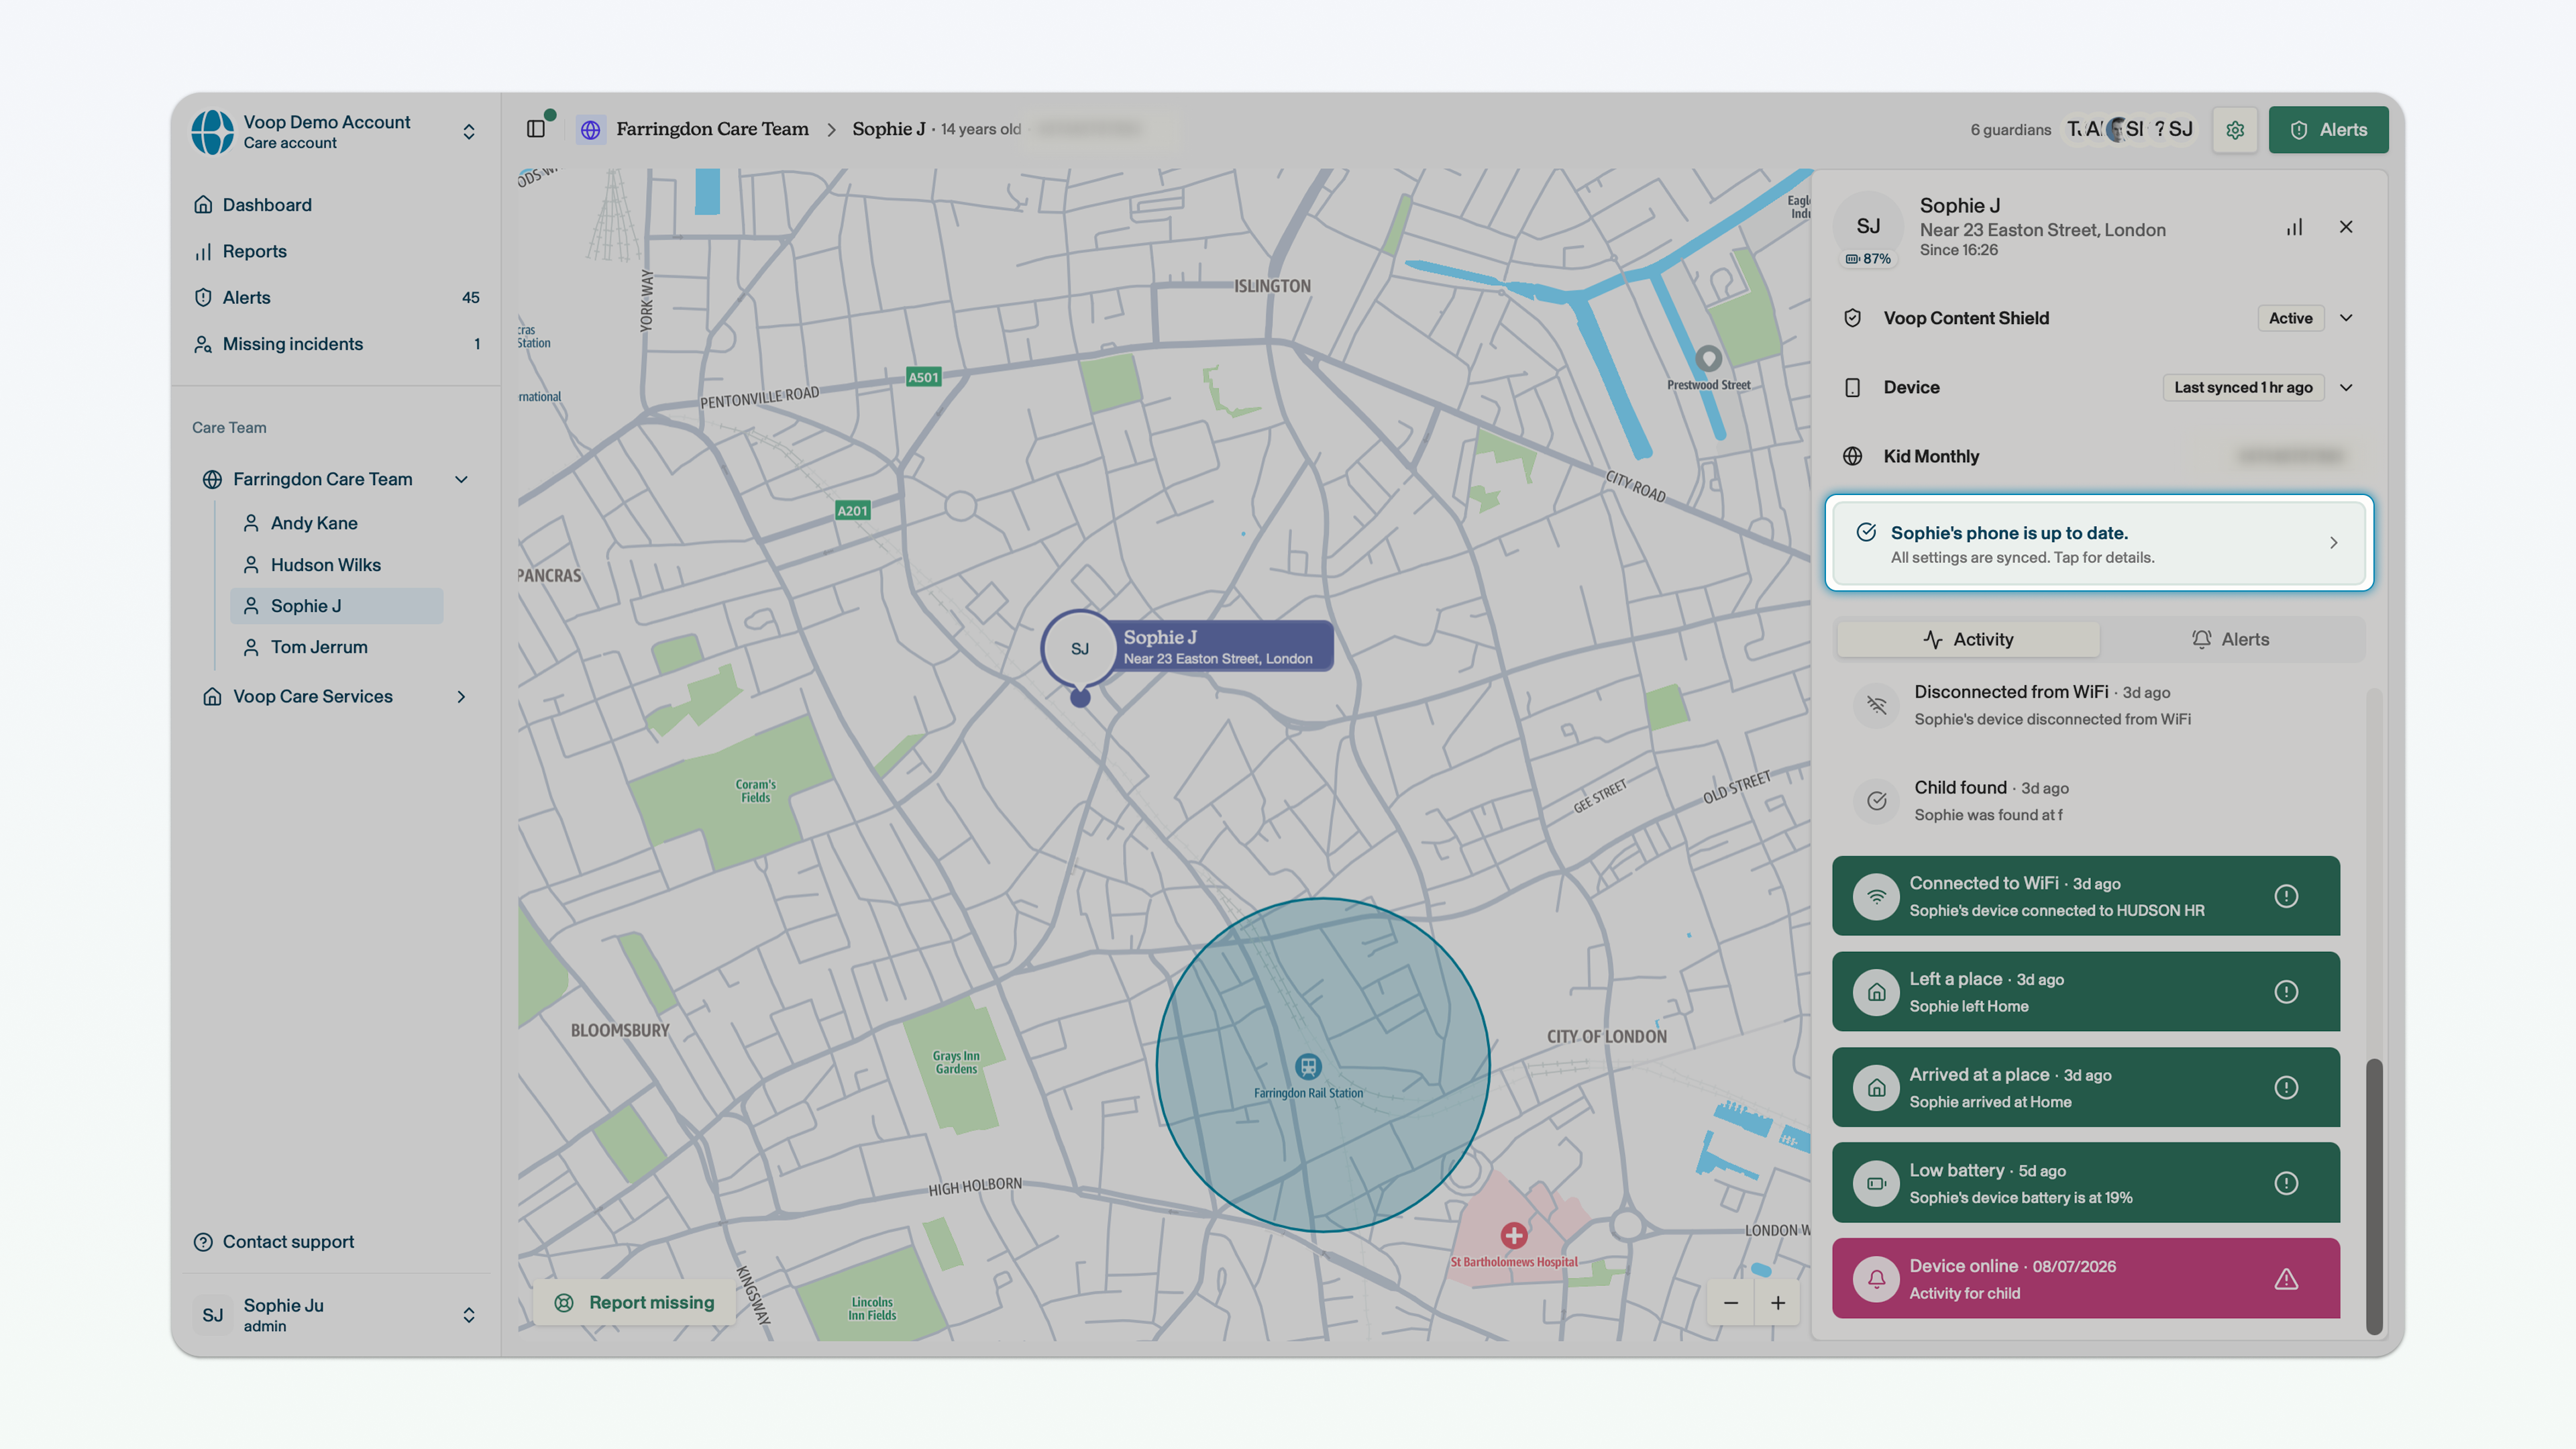This screenshot has height=1449, width=2576.
Task: Select Hudson Wilks in care team
Action: pyautogui.click(x=336, y=565)
